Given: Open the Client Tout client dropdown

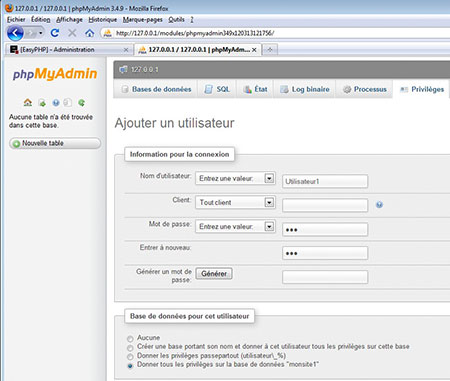Looking at the screenshot, I should pyautogui.click(x=235, y=202).
